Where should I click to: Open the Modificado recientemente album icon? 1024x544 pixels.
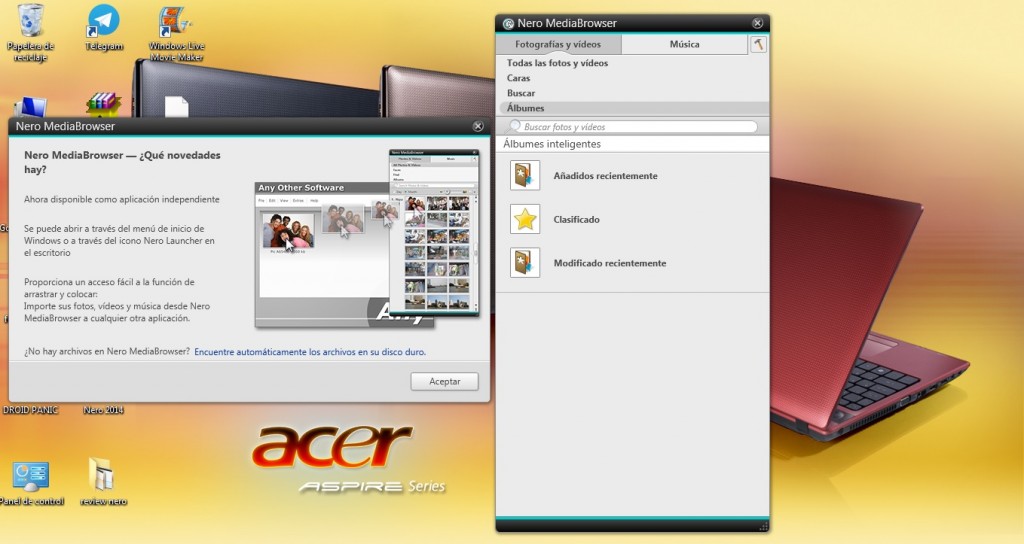525,263
